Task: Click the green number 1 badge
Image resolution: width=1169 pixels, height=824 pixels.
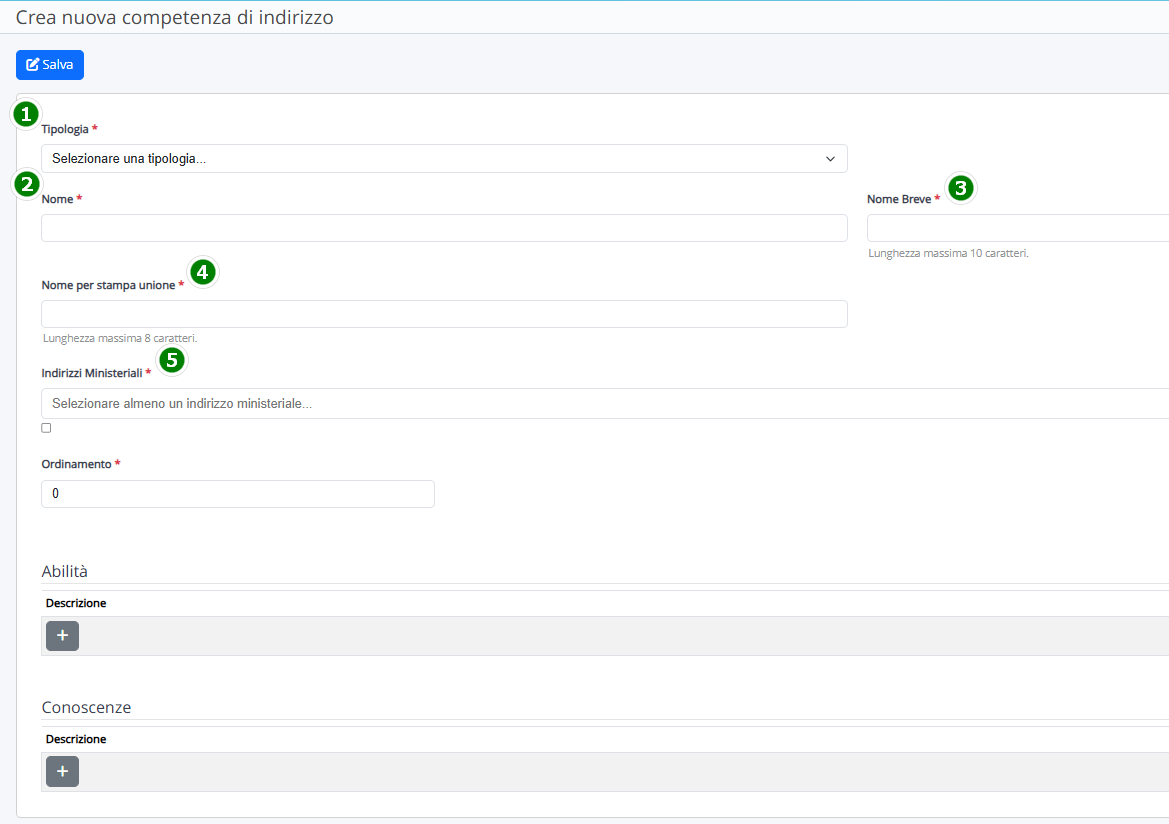Action: pyautogui.click(x=25, y=114)
